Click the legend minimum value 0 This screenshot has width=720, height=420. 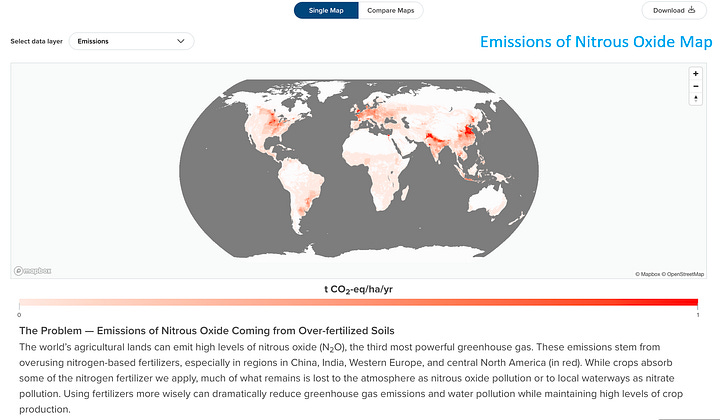pos(19,315)
